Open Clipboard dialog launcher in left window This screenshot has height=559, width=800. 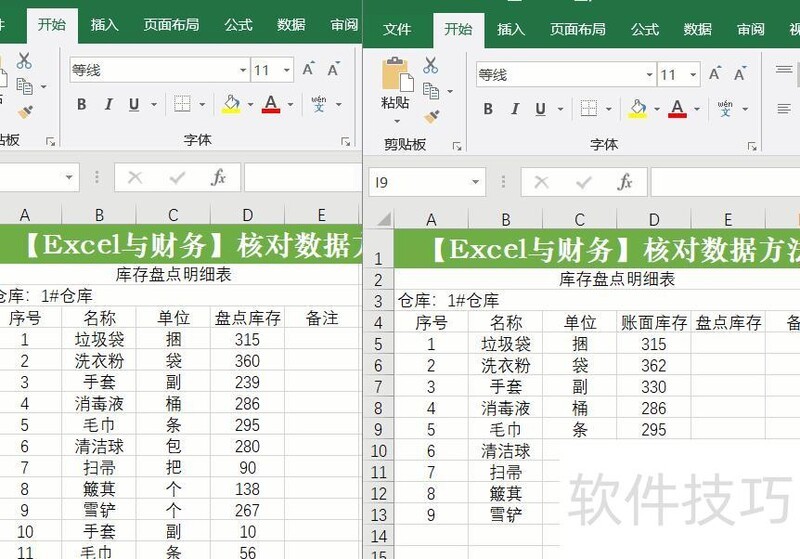[50, 142]
